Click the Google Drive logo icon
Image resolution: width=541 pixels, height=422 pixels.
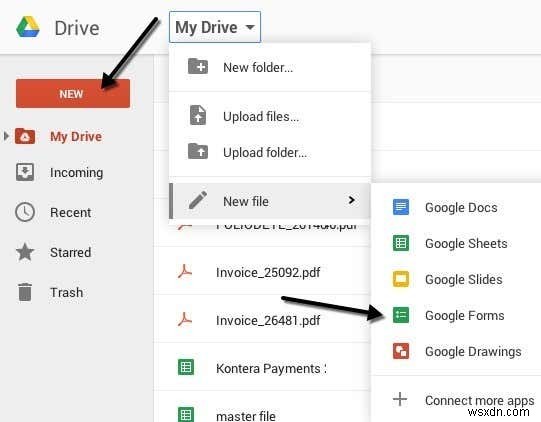pyautogui.click(x=28, y=27)
